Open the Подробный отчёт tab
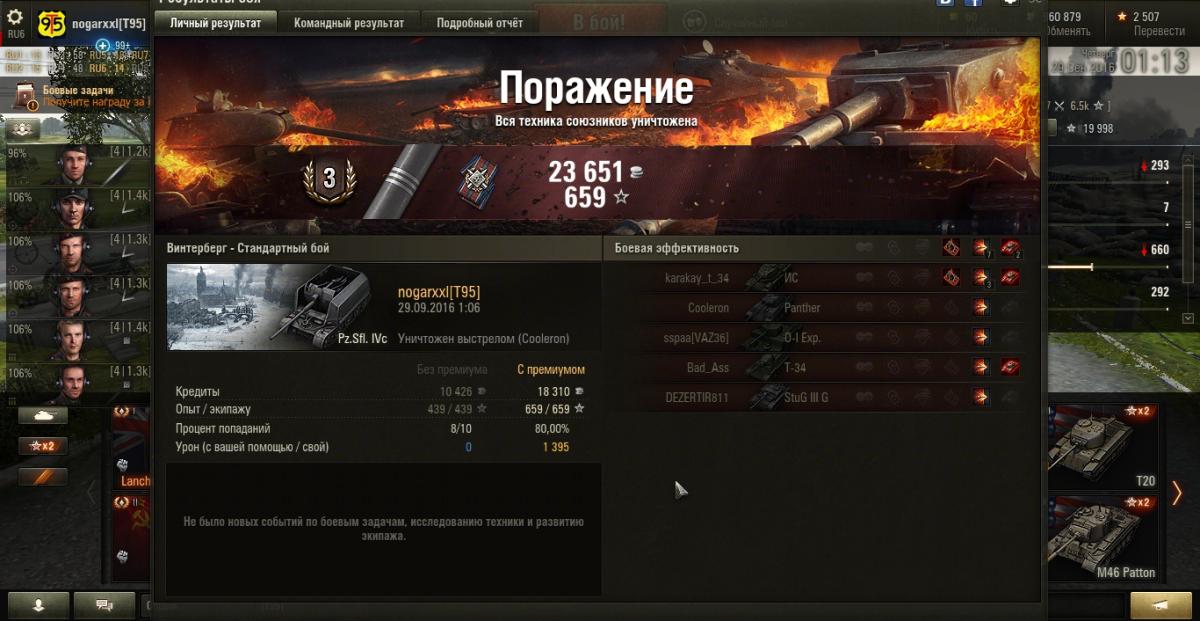Image resolution: width=1200 pixels, height=621 pixels. point(480,23)
